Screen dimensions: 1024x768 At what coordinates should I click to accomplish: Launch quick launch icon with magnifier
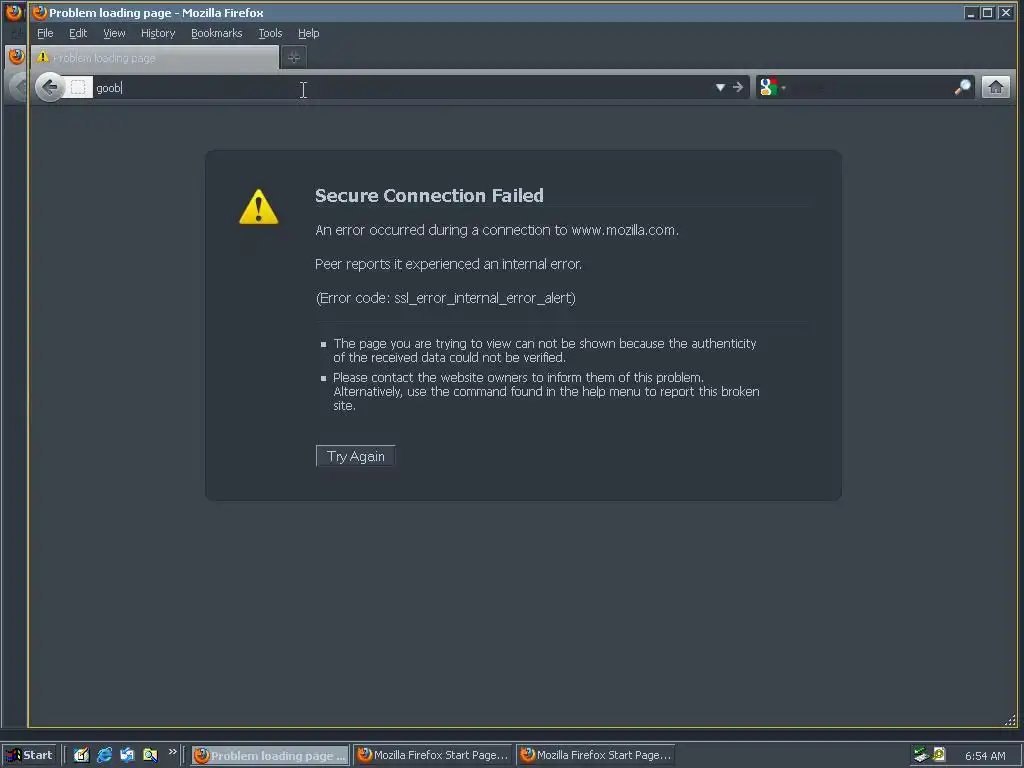click(150, 755)
